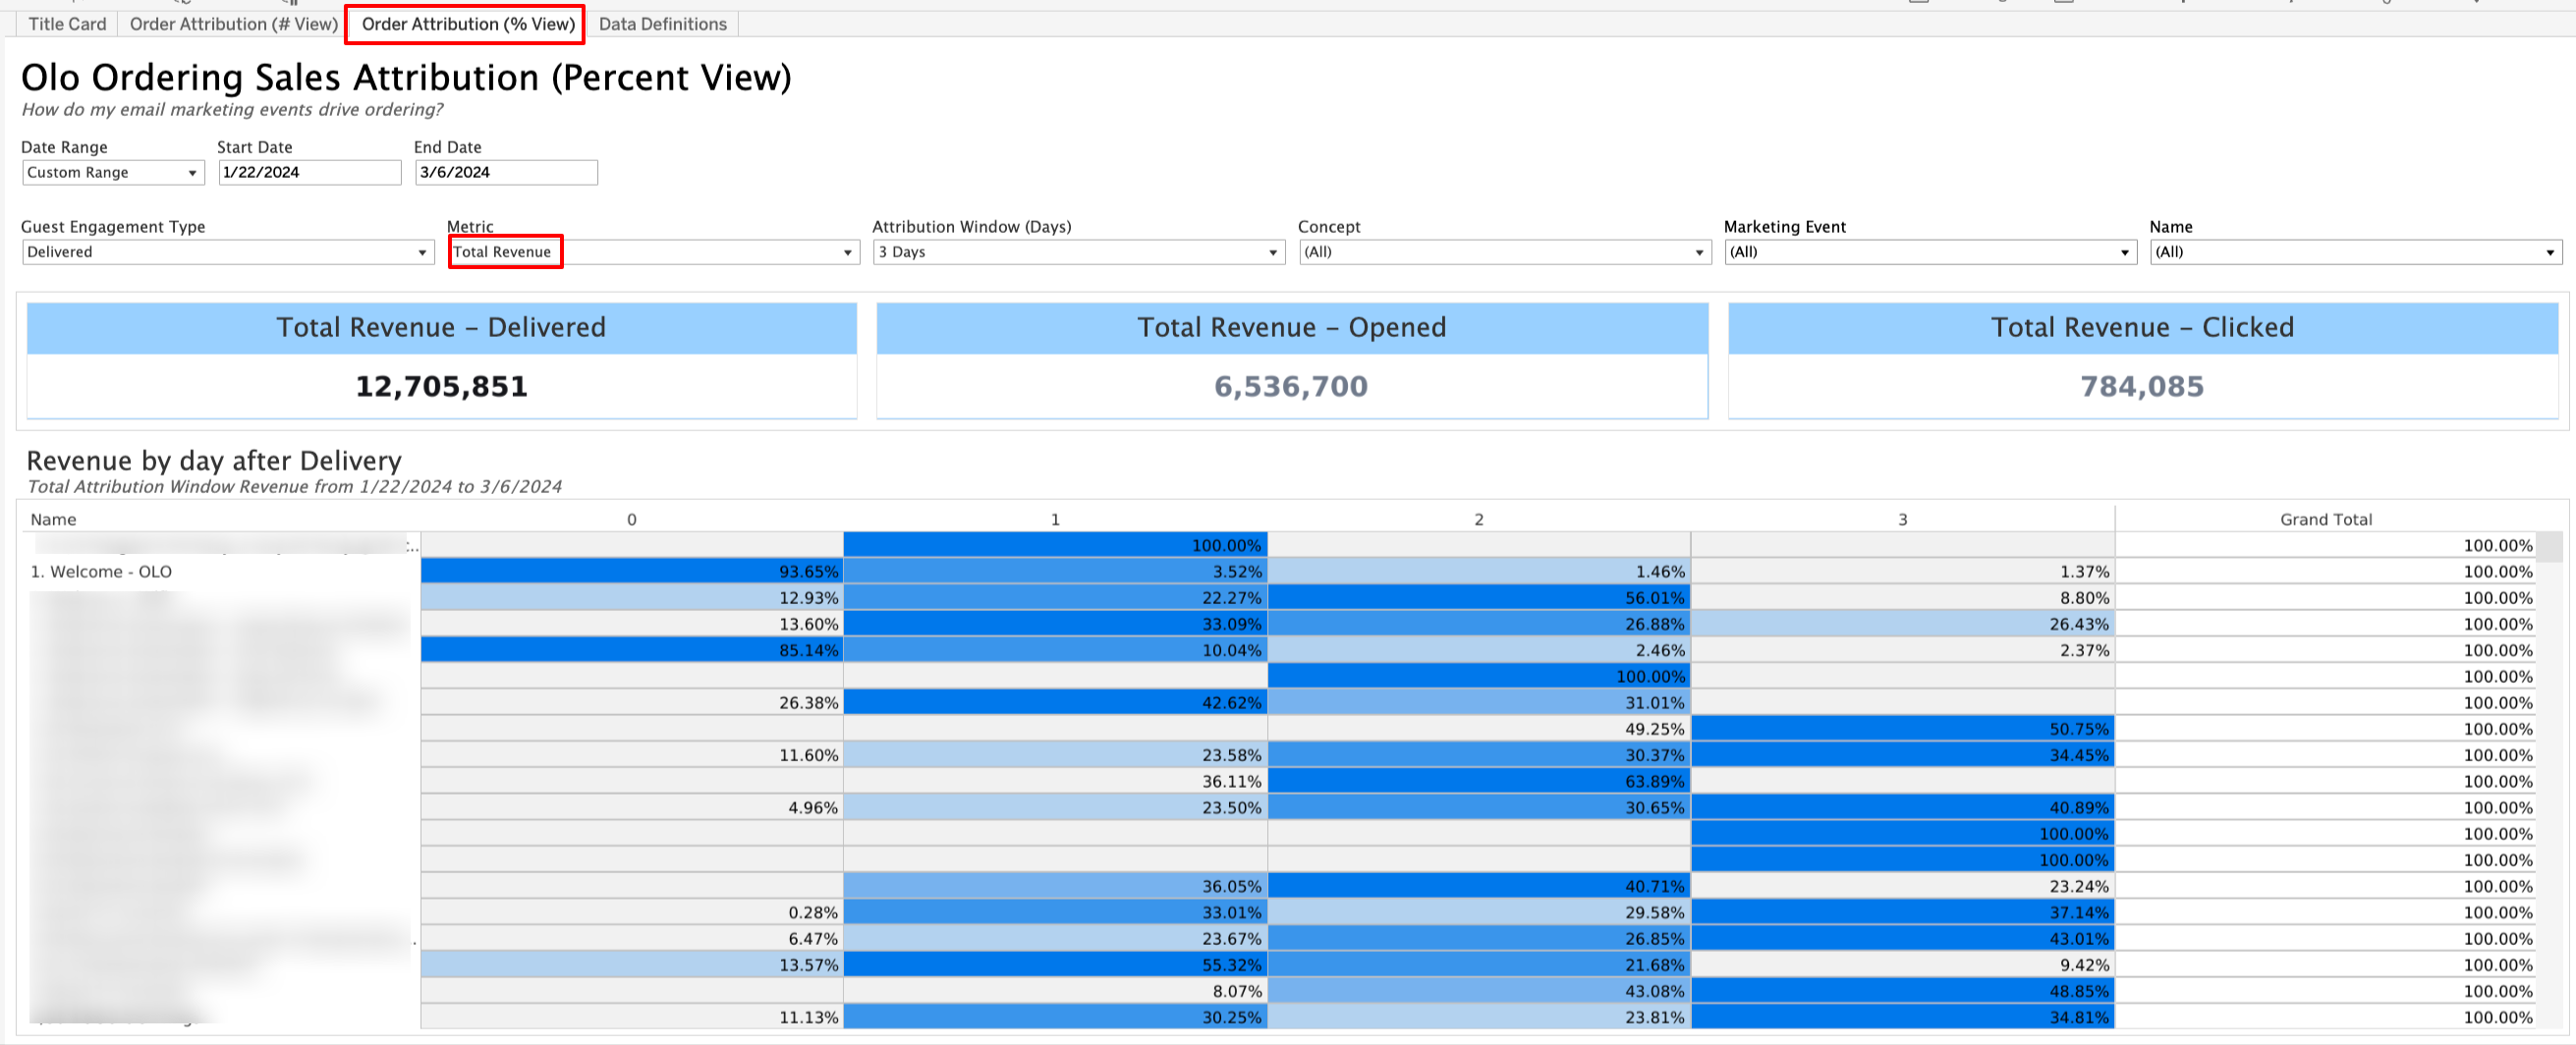
Task: Click the 85.14% cell
Action: click(632, 650)
